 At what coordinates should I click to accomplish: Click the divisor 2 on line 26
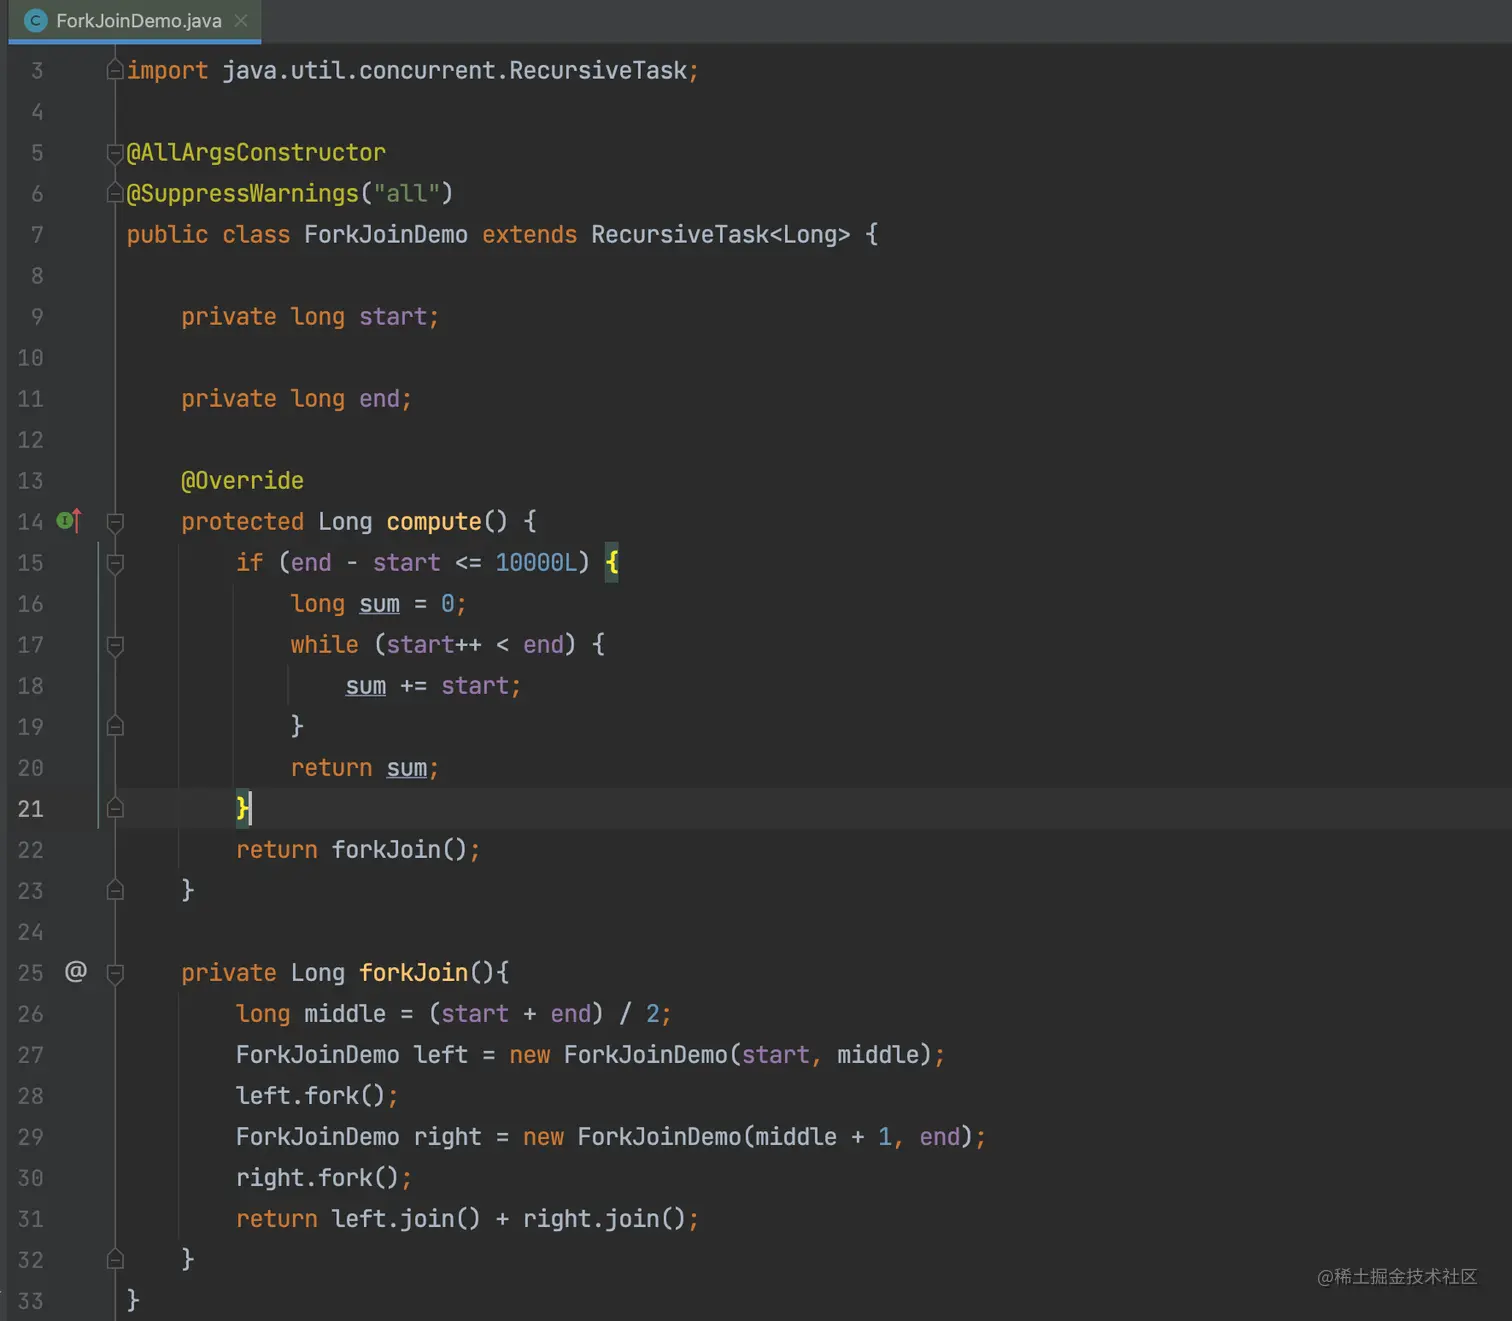click(652, 1014)
